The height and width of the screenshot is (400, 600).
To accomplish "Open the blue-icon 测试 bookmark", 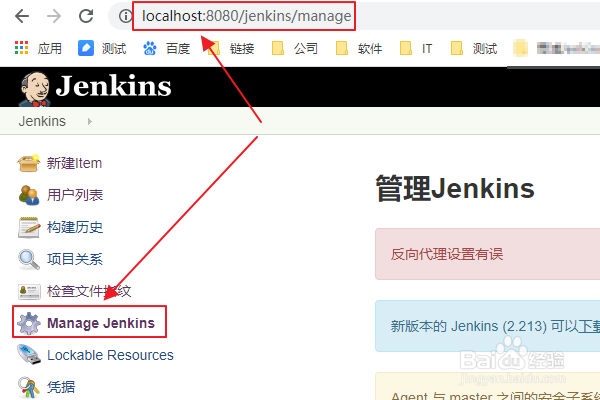I will click(x=102, y=49).
